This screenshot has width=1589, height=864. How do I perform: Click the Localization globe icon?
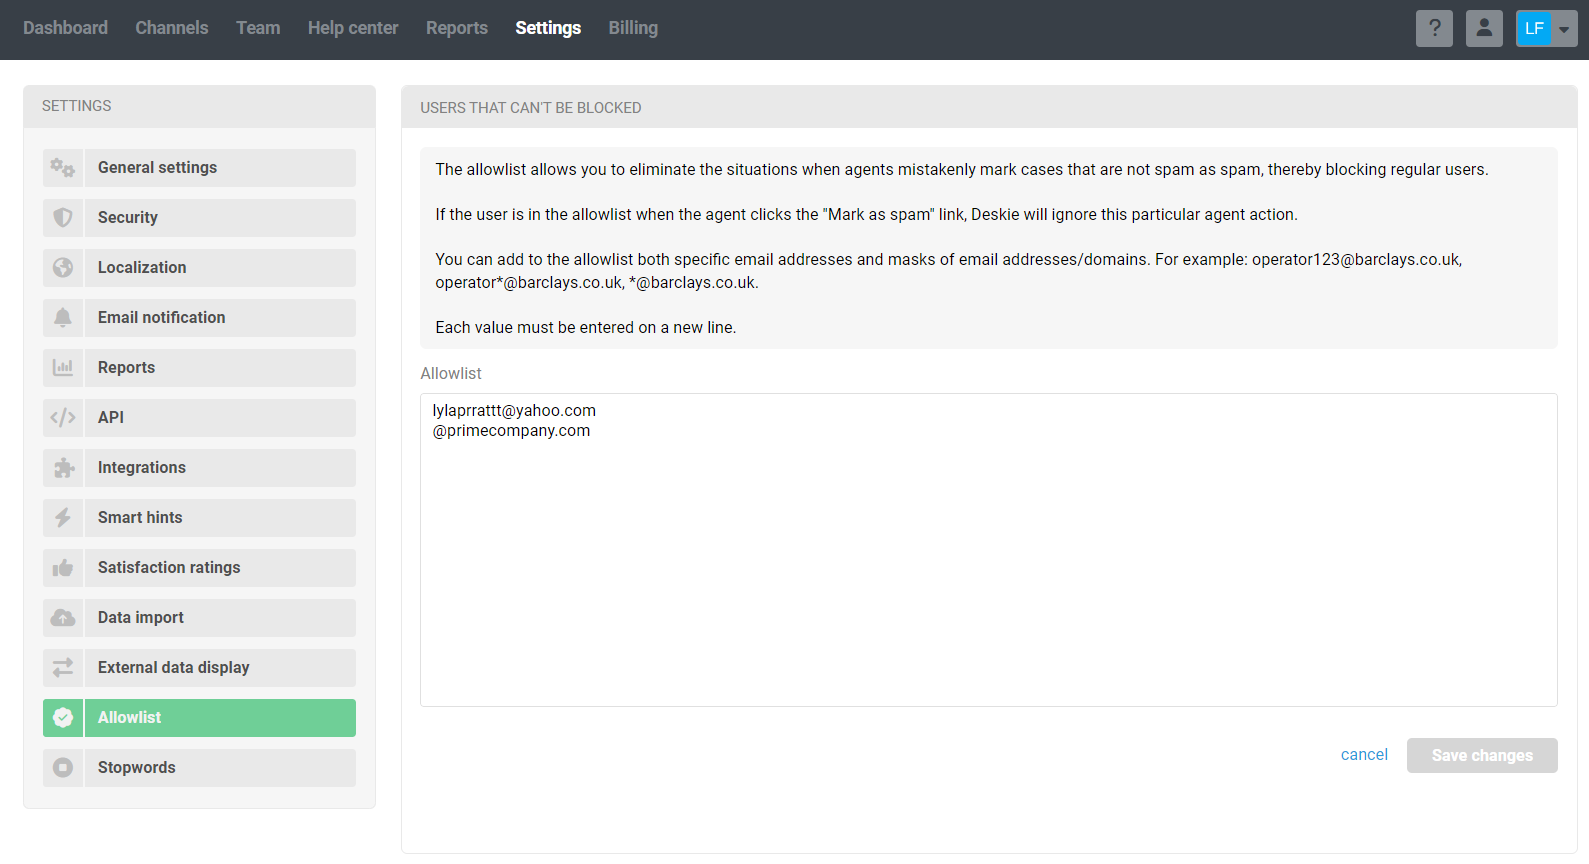[63, 268]
